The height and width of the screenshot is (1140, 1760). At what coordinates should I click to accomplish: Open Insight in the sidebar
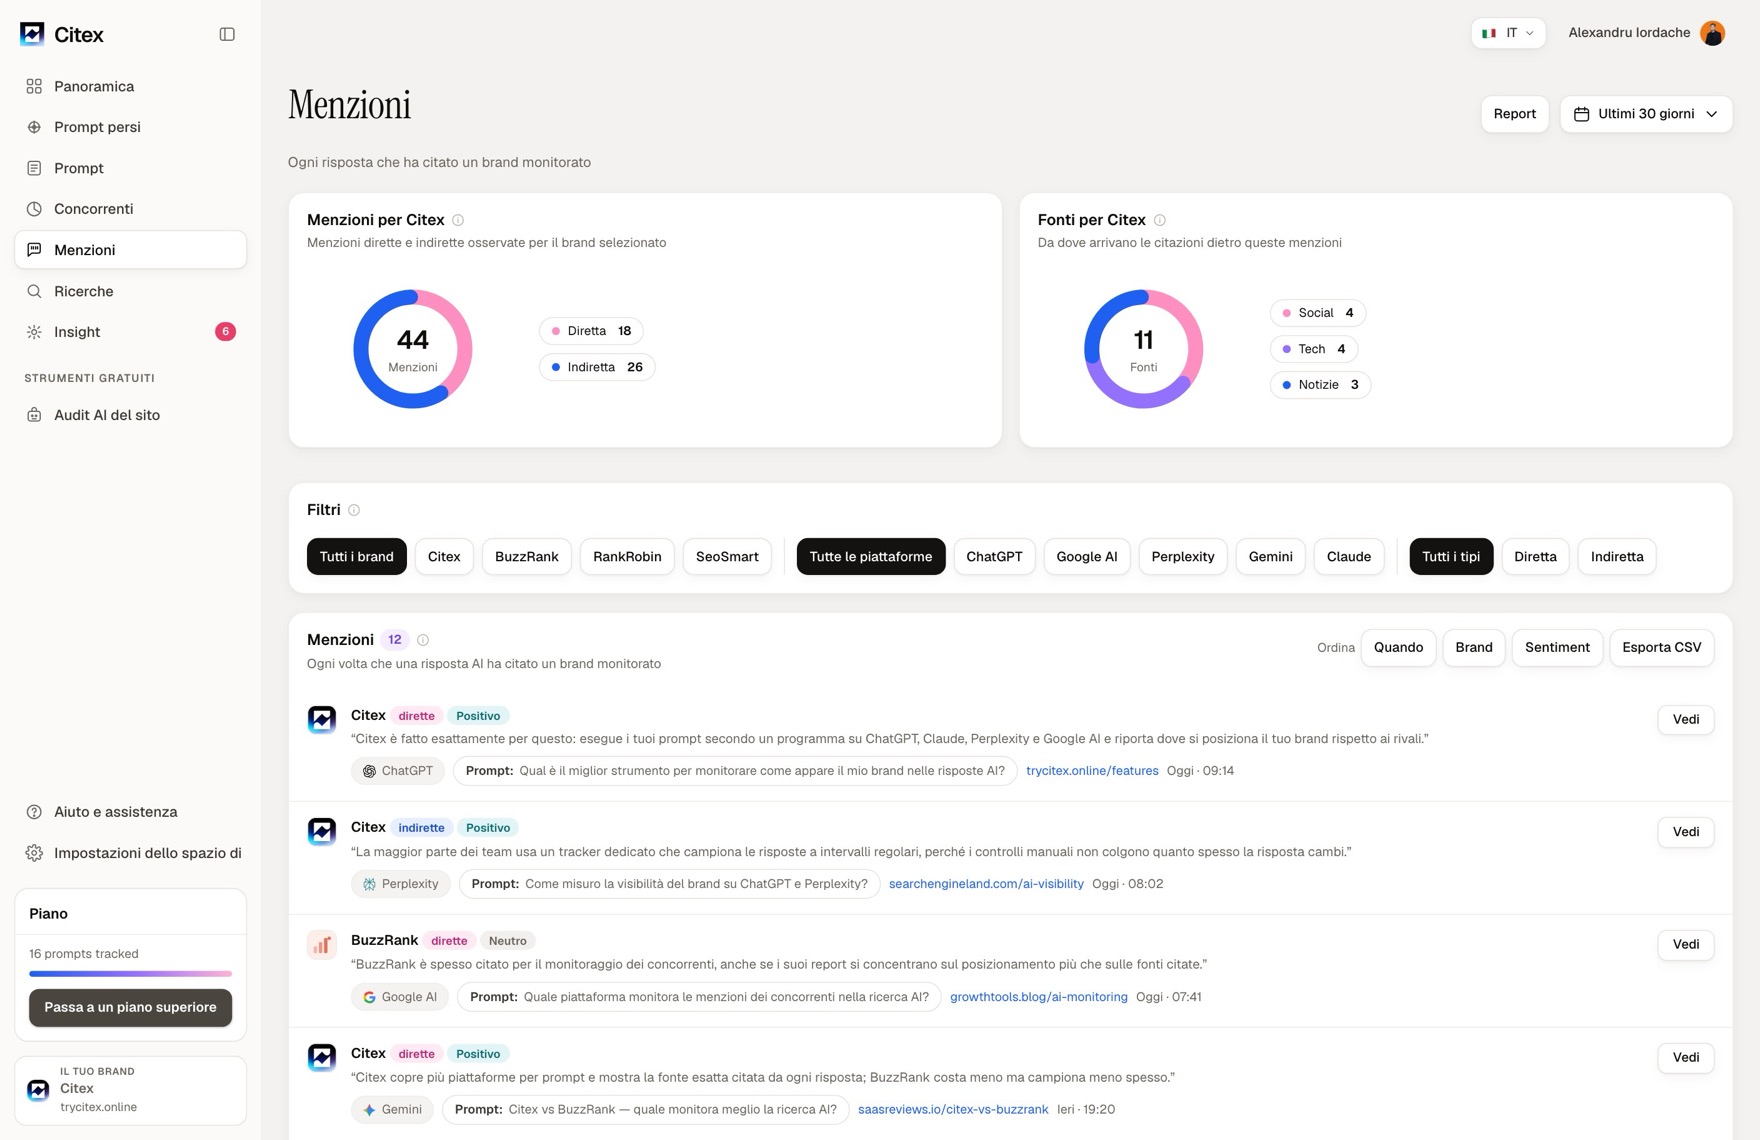(x=130, y=332)
